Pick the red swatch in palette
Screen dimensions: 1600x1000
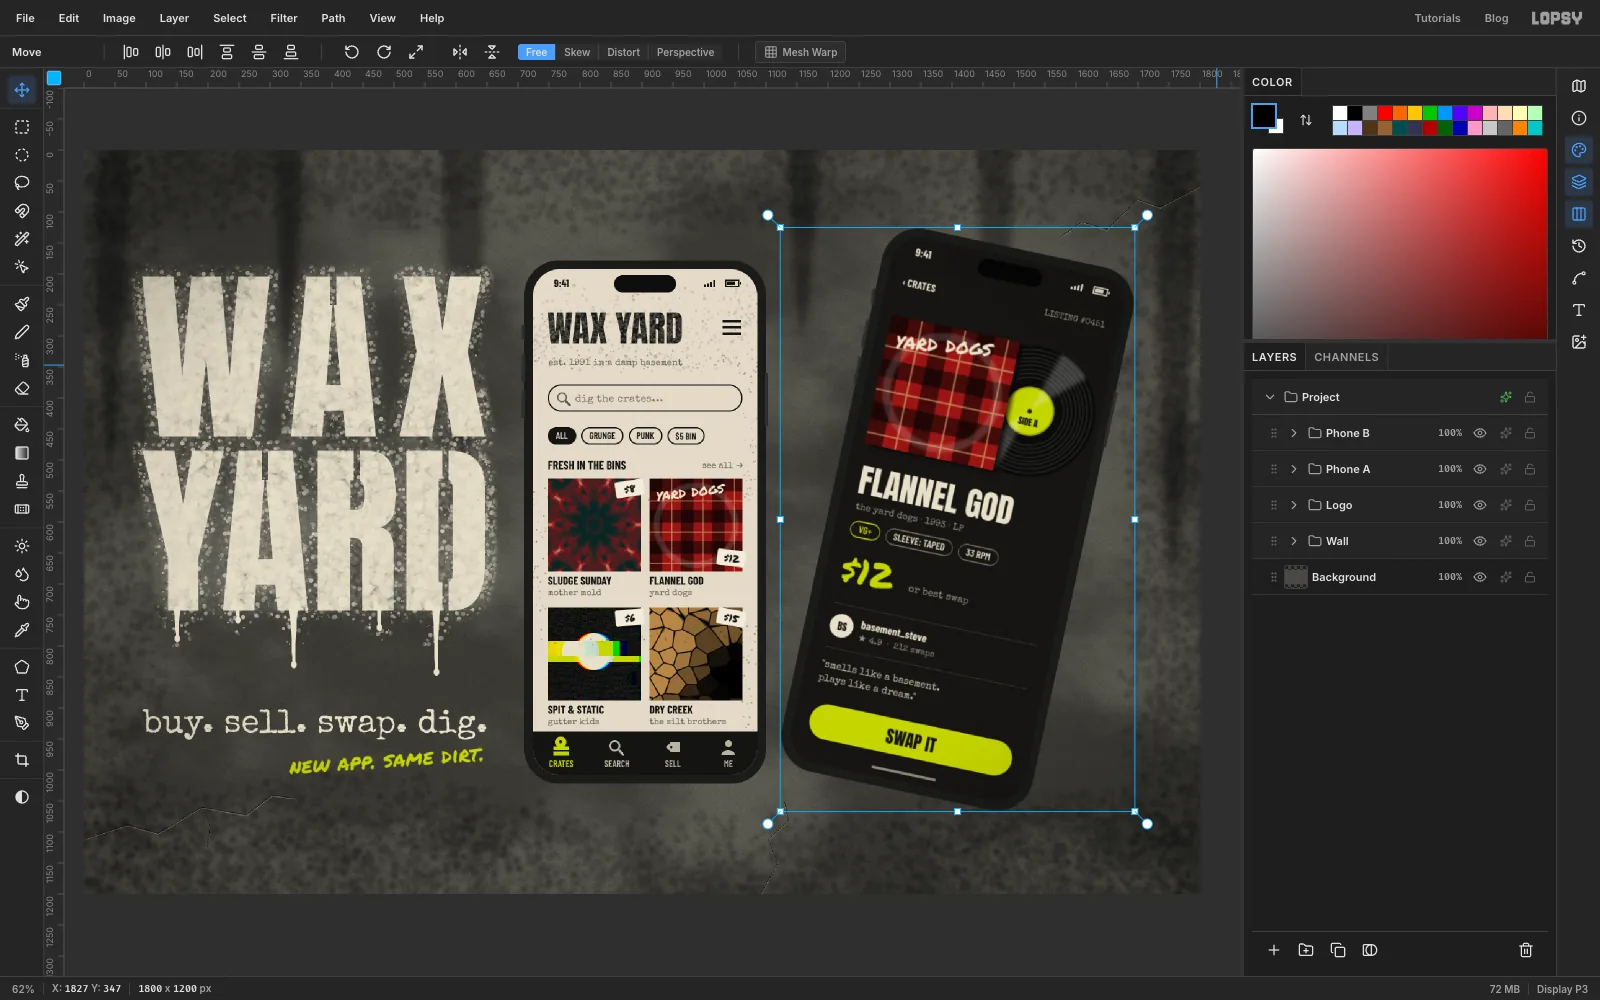(1385, 113)
